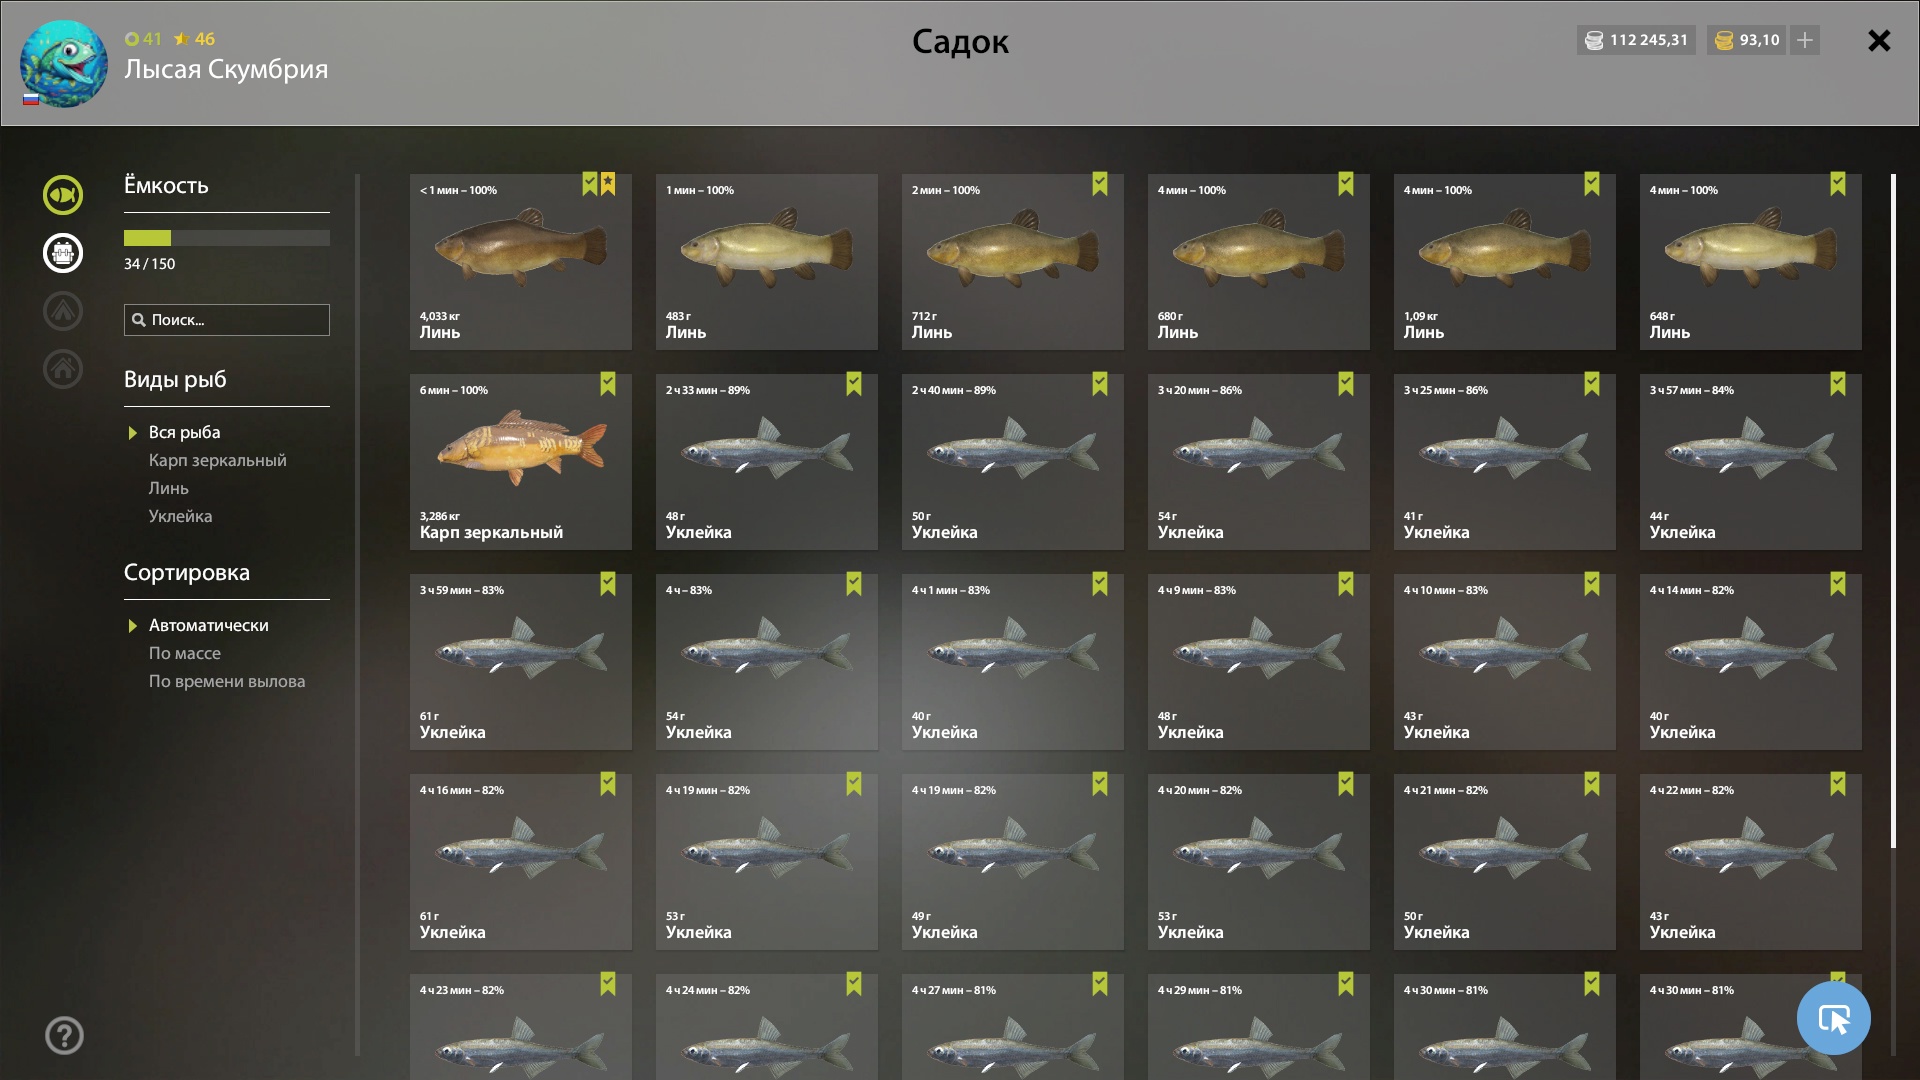Open the help question mark icon

[x=64, y=1036]
